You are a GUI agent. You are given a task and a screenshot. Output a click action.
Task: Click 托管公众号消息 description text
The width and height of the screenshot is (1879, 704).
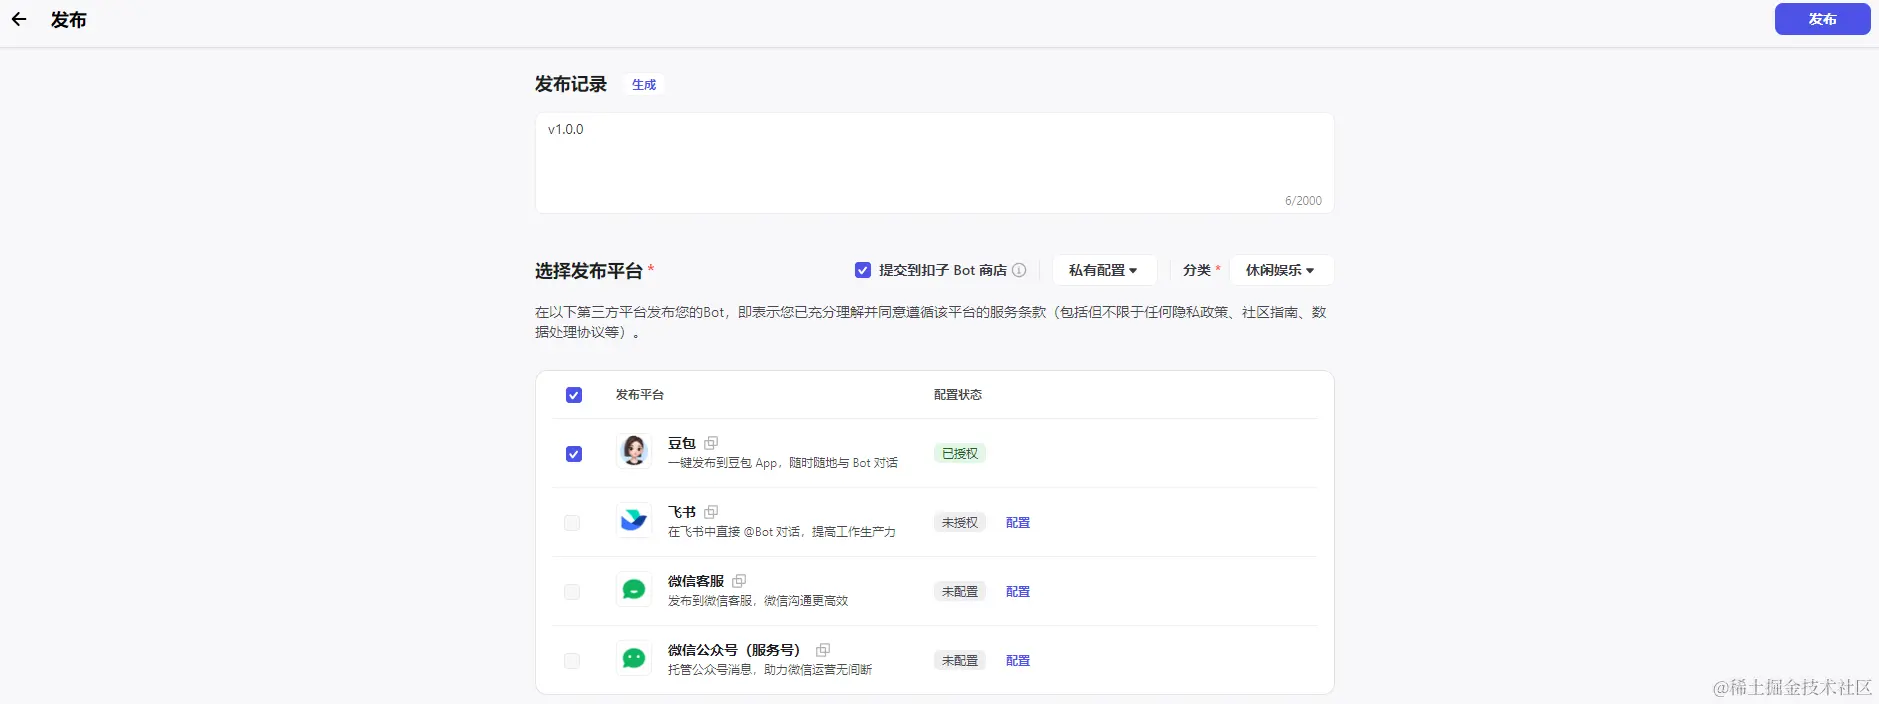pos(770,670)
